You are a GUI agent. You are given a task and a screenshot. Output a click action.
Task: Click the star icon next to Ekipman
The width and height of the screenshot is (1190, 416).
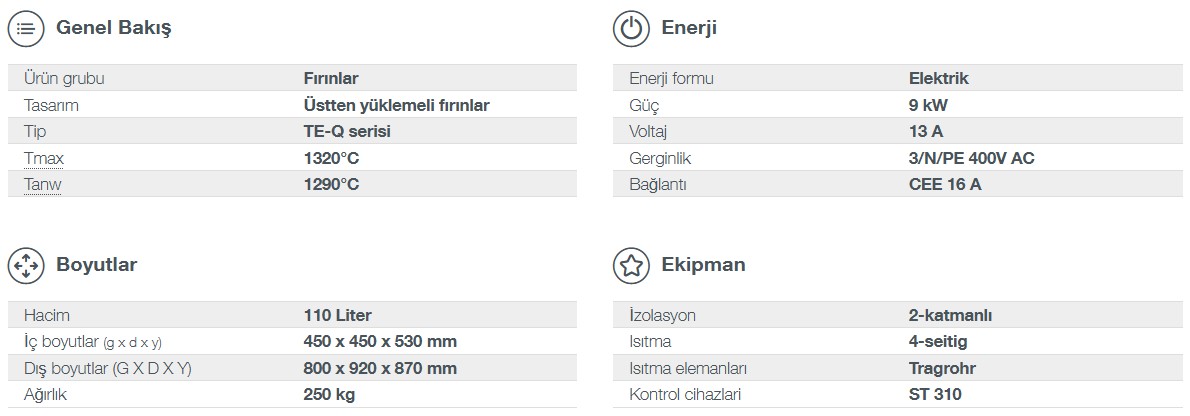pos(631,266)
